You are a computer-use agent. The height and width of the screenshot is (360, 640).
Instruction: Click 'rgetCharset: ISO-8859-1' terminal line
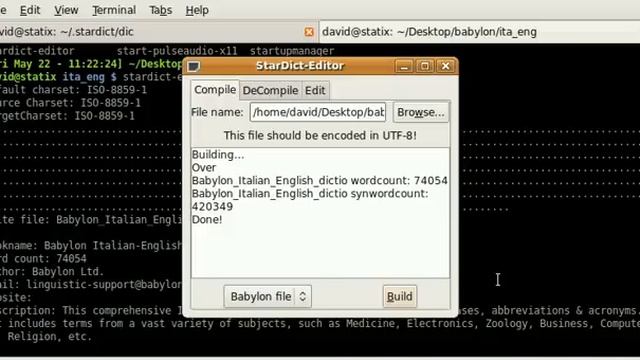tap(67, 116)
